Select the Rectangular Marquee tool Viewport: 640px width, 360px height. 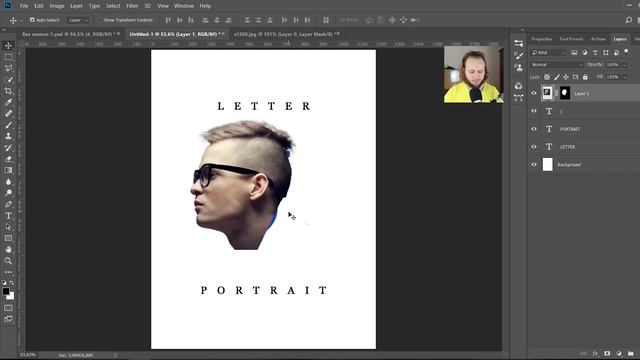pyautogui.click(x=8, y=57)
